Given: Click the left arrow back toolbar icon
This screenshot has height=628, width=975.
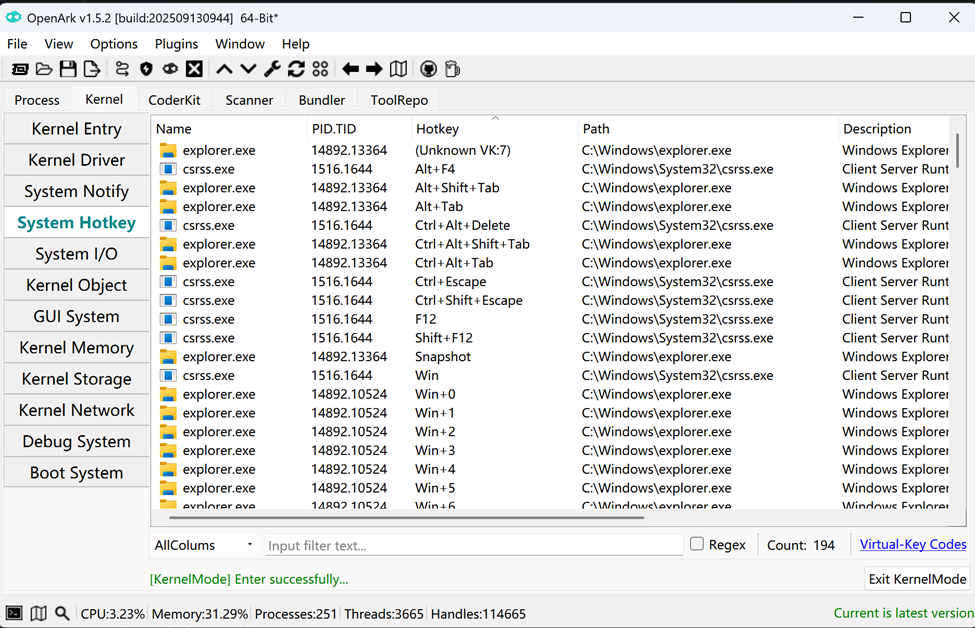Looking at the screenshot, I should 350,69.
